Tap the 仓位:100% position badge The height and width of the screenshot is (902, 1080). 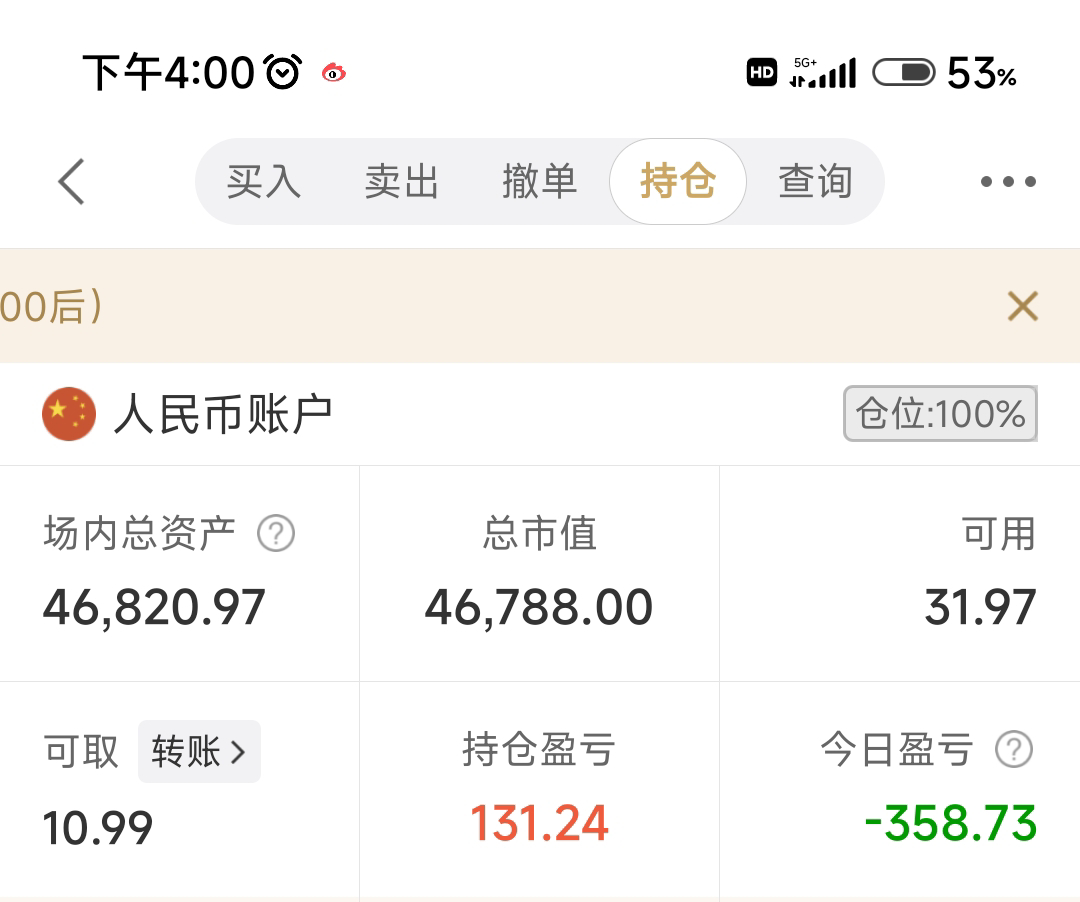(940, 414)
